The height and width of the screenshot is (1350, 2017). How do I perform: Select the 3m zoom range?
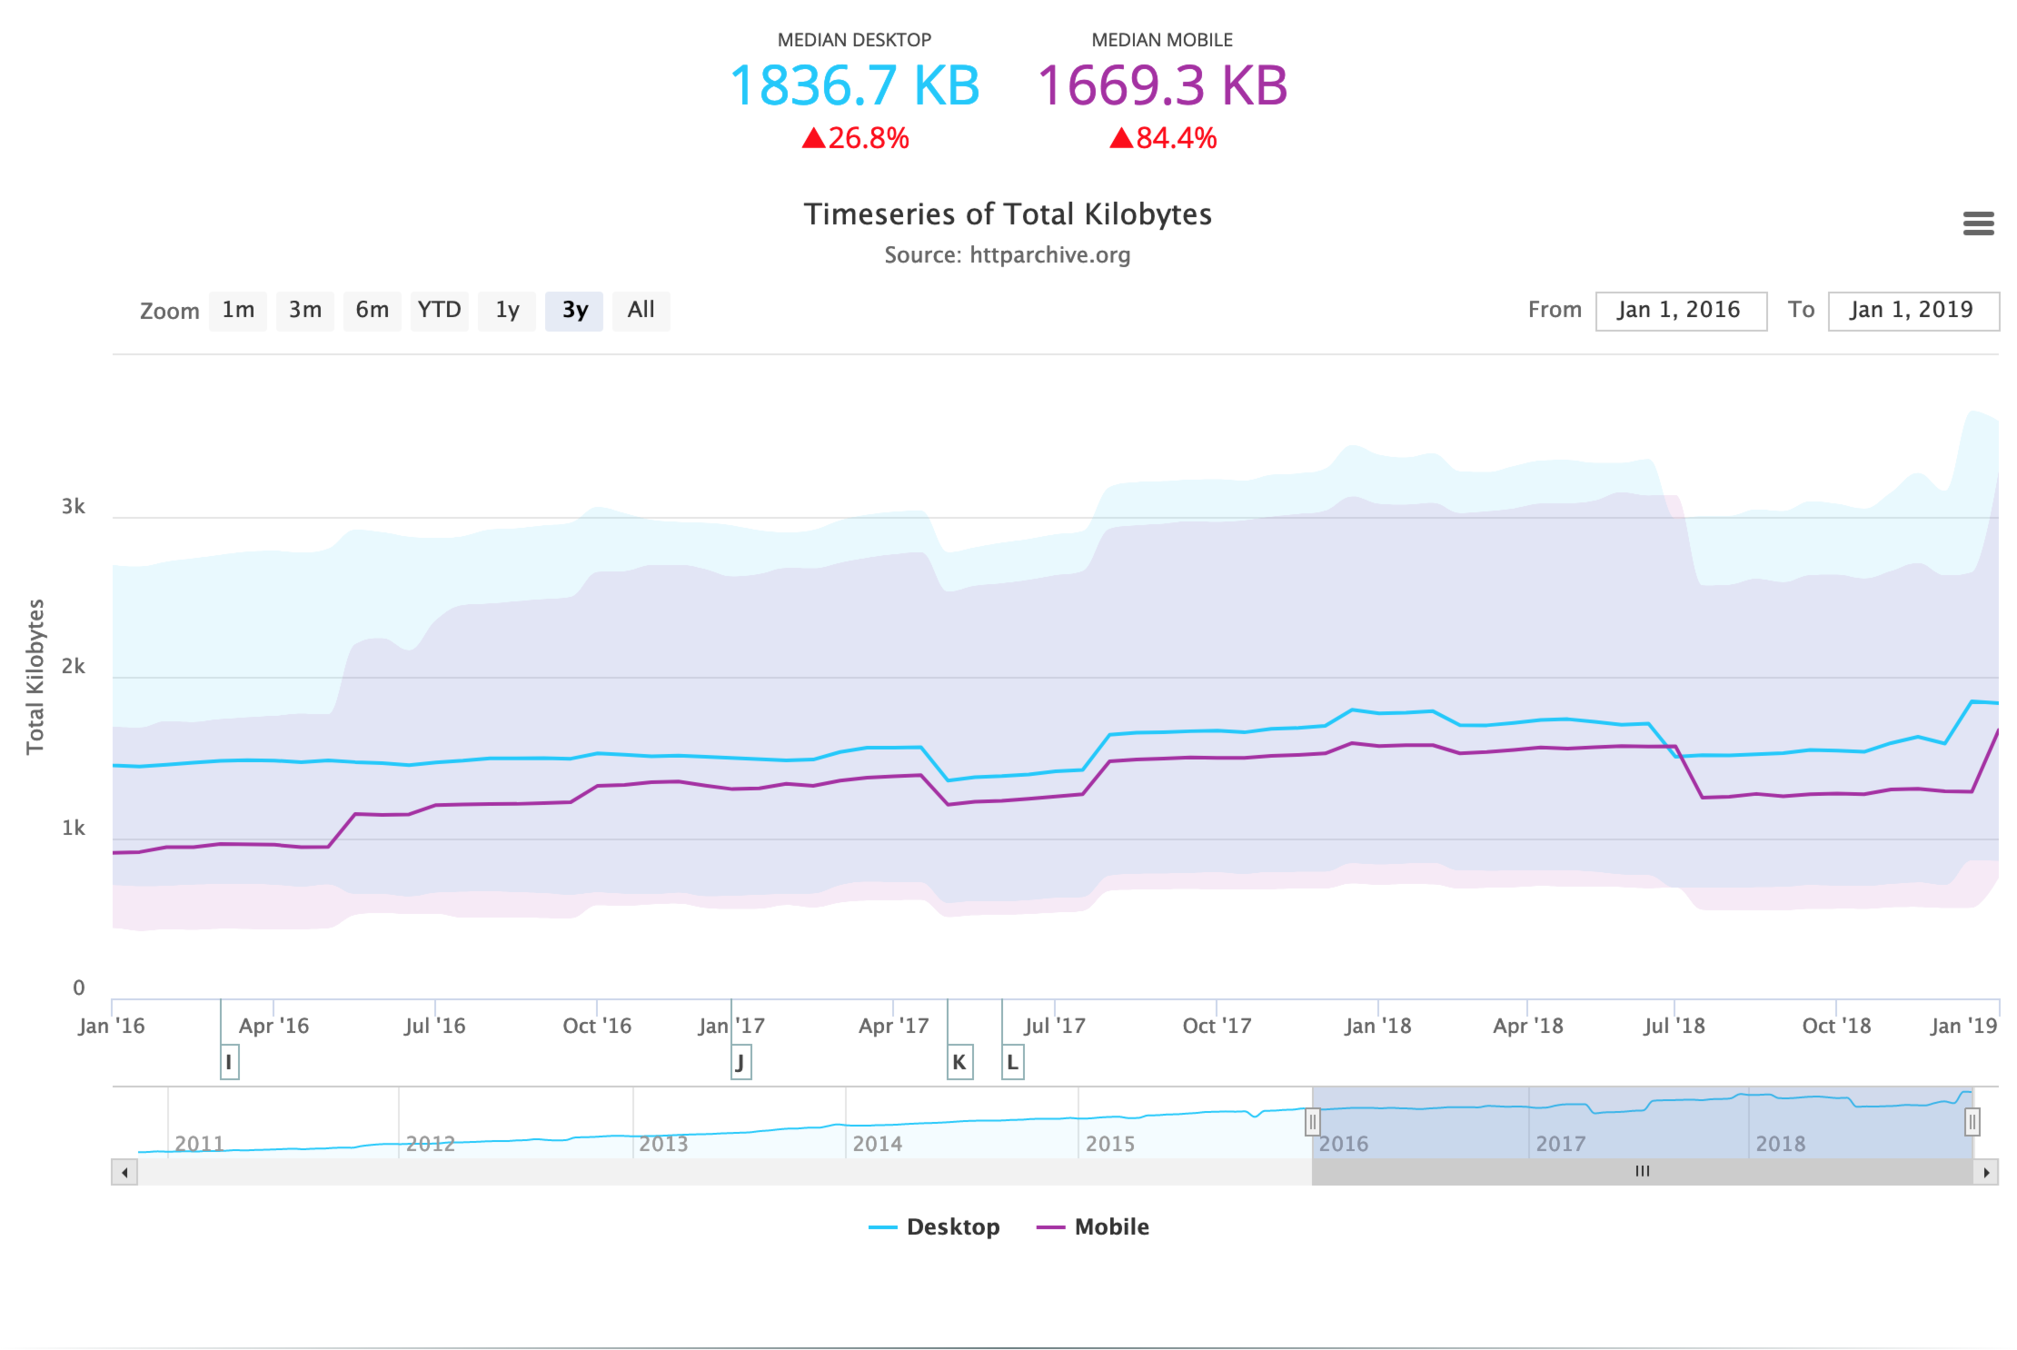[x=305, y=311]
